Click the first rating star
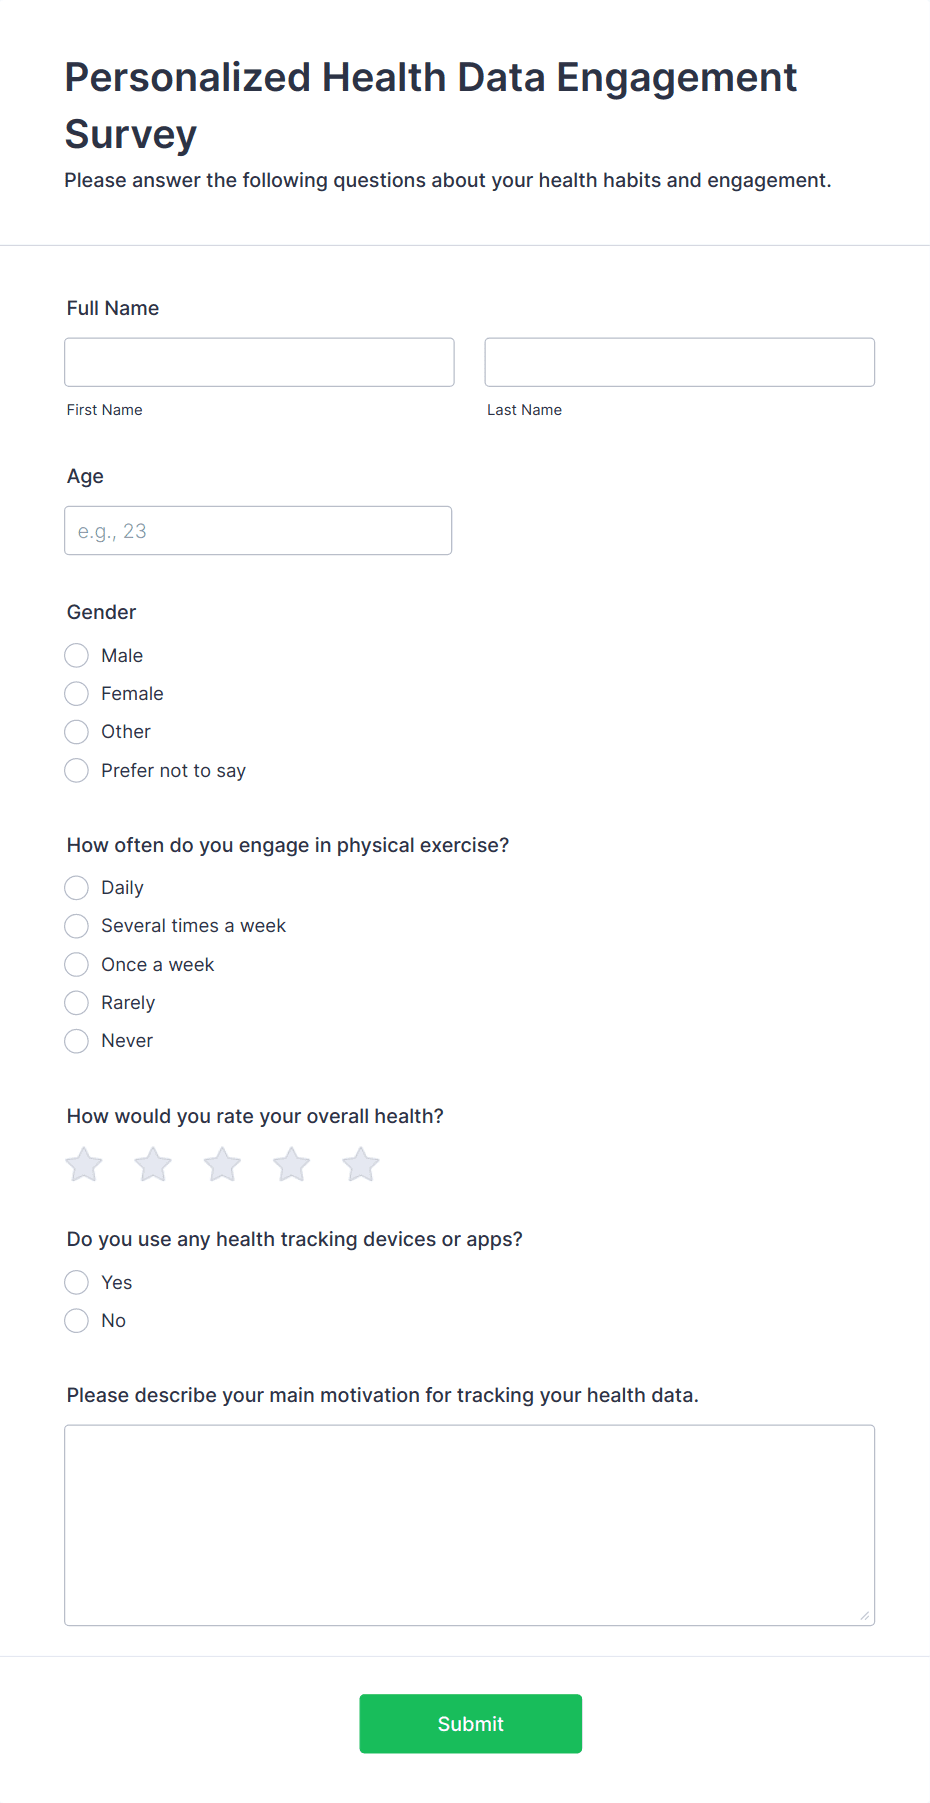This screenshot has height=1803, width=930. (84, 1164)
